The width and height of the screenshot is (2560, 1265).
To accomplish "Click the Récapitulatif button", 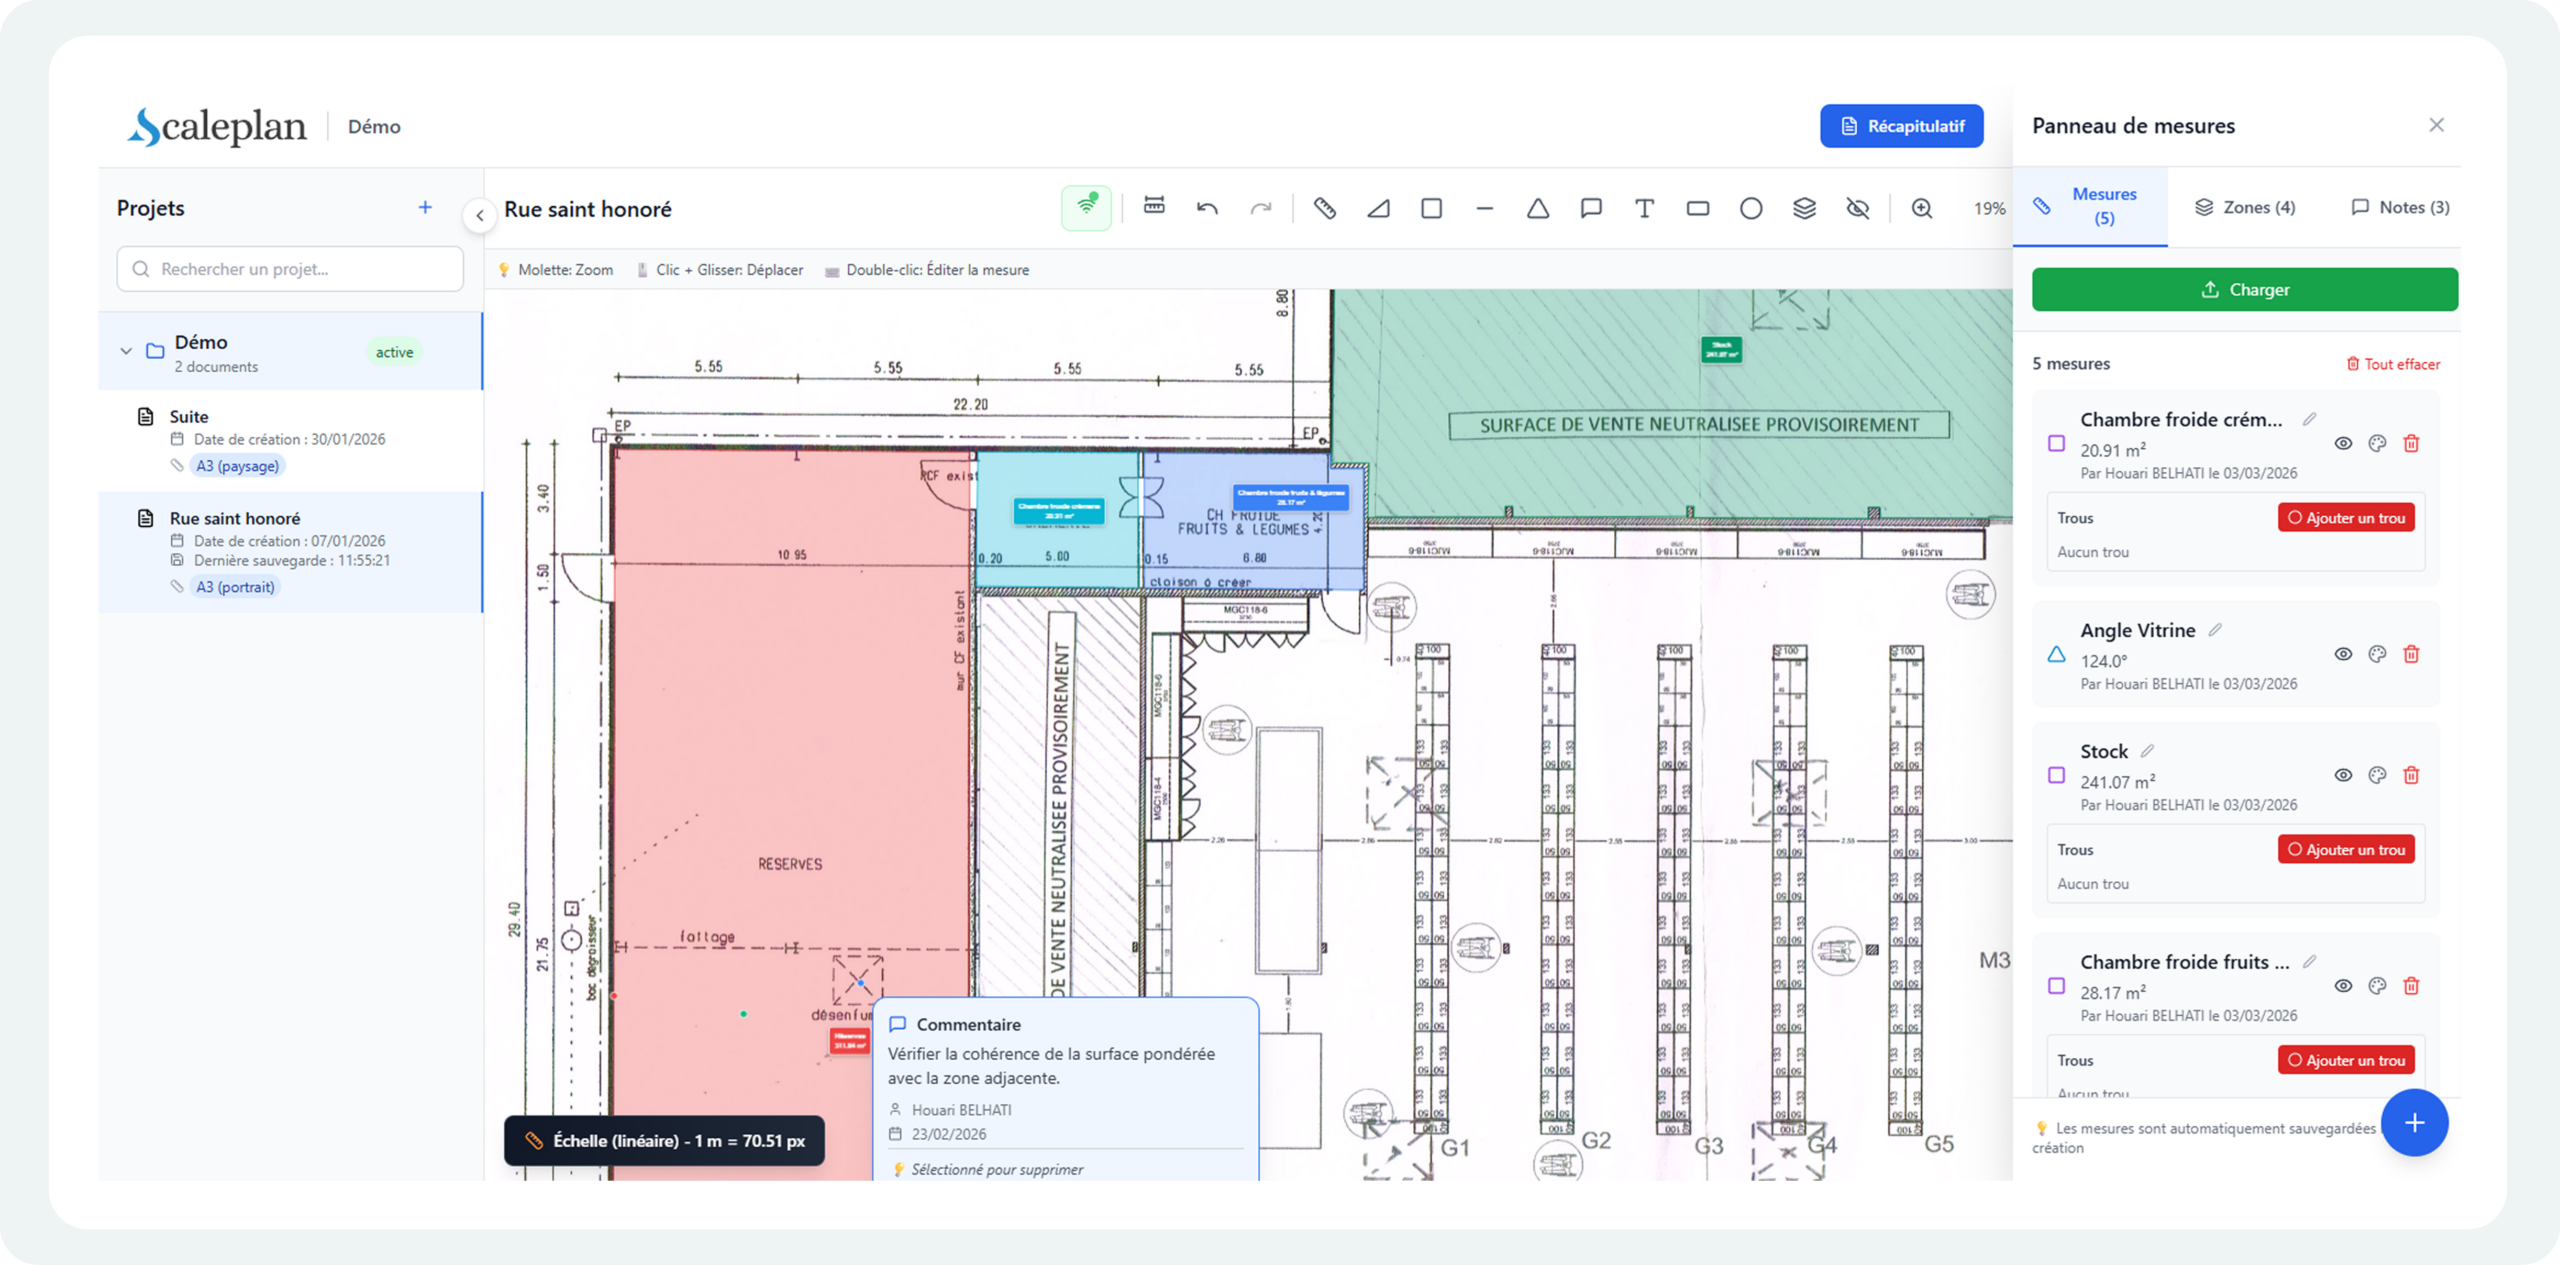I will tap(1901, 126).
